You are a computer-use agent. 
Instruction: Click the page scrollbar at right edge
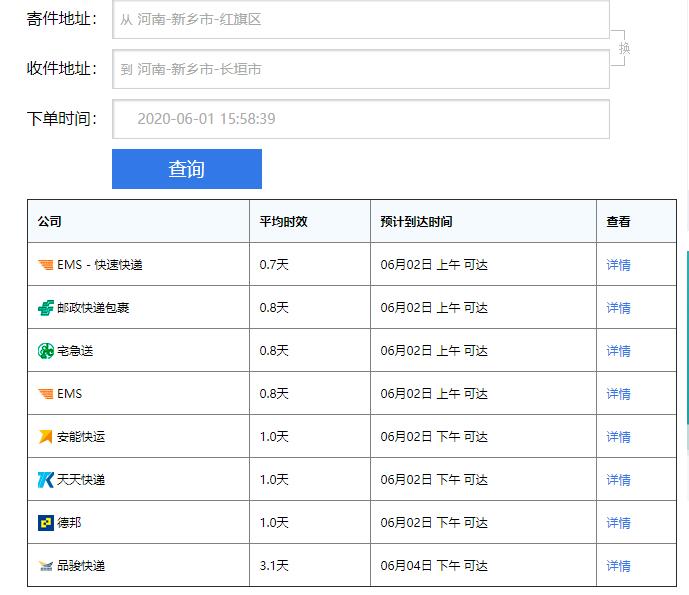pos(687,338)
